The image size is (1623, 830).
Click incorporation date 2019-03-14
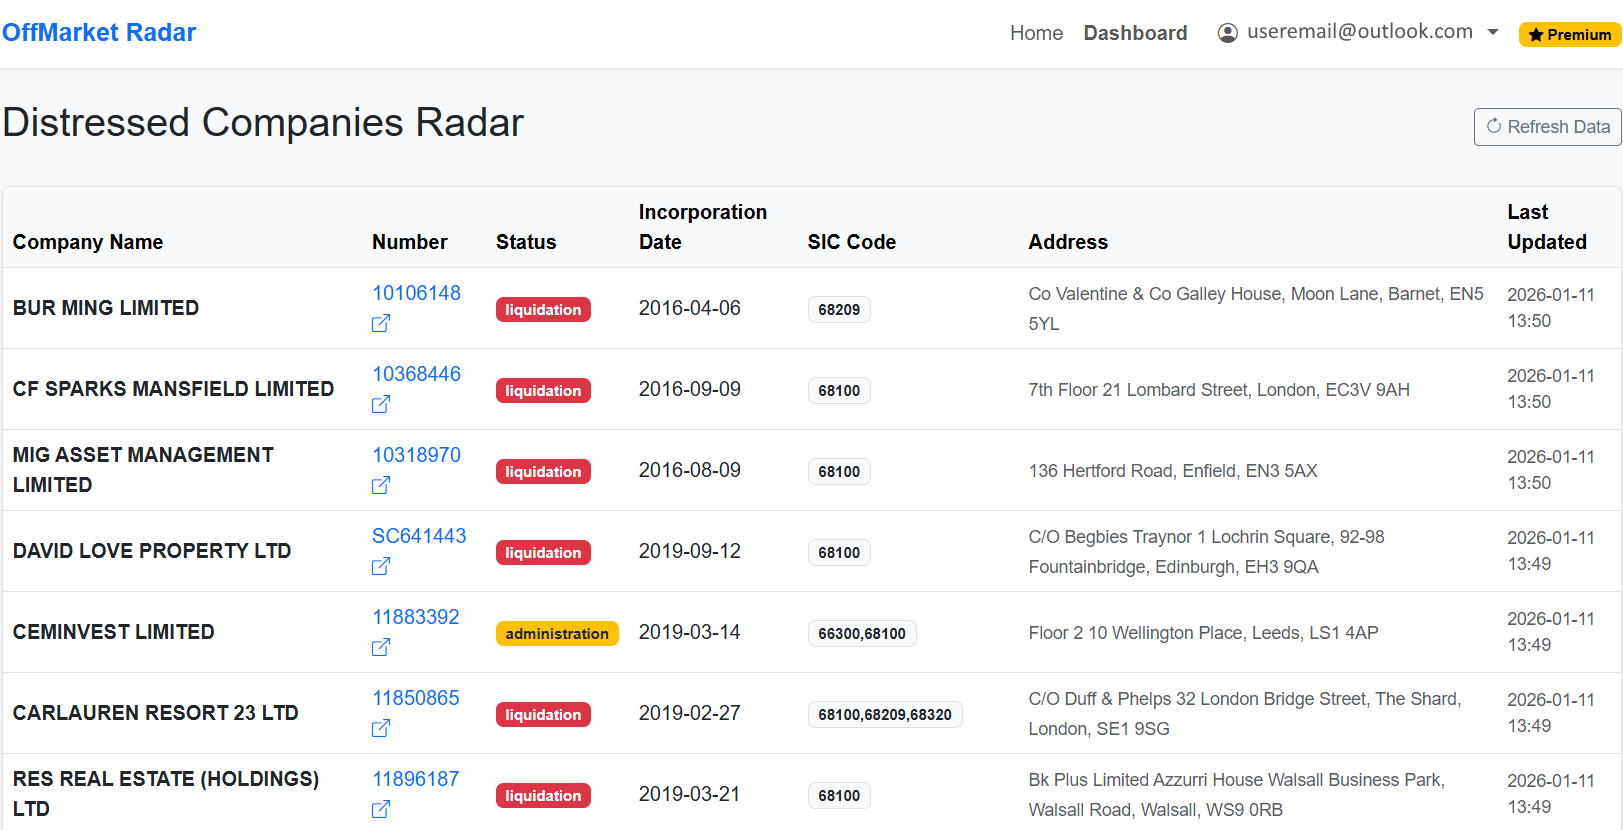coord(690,632)
